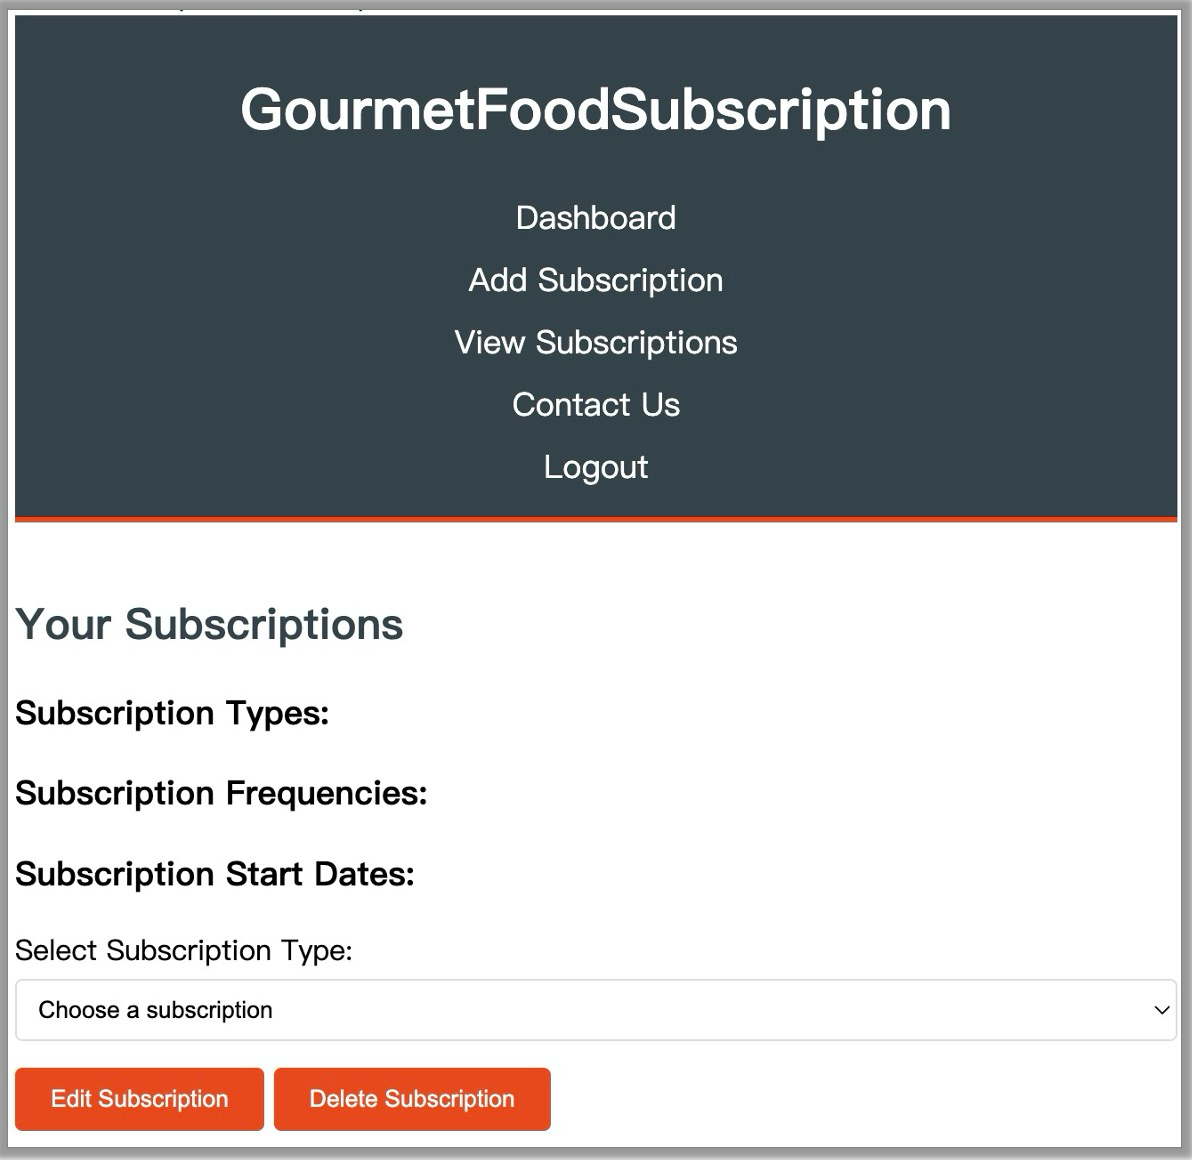
Task: Click the Subscription Start Dates heading
Action: [x=215, y=874]
